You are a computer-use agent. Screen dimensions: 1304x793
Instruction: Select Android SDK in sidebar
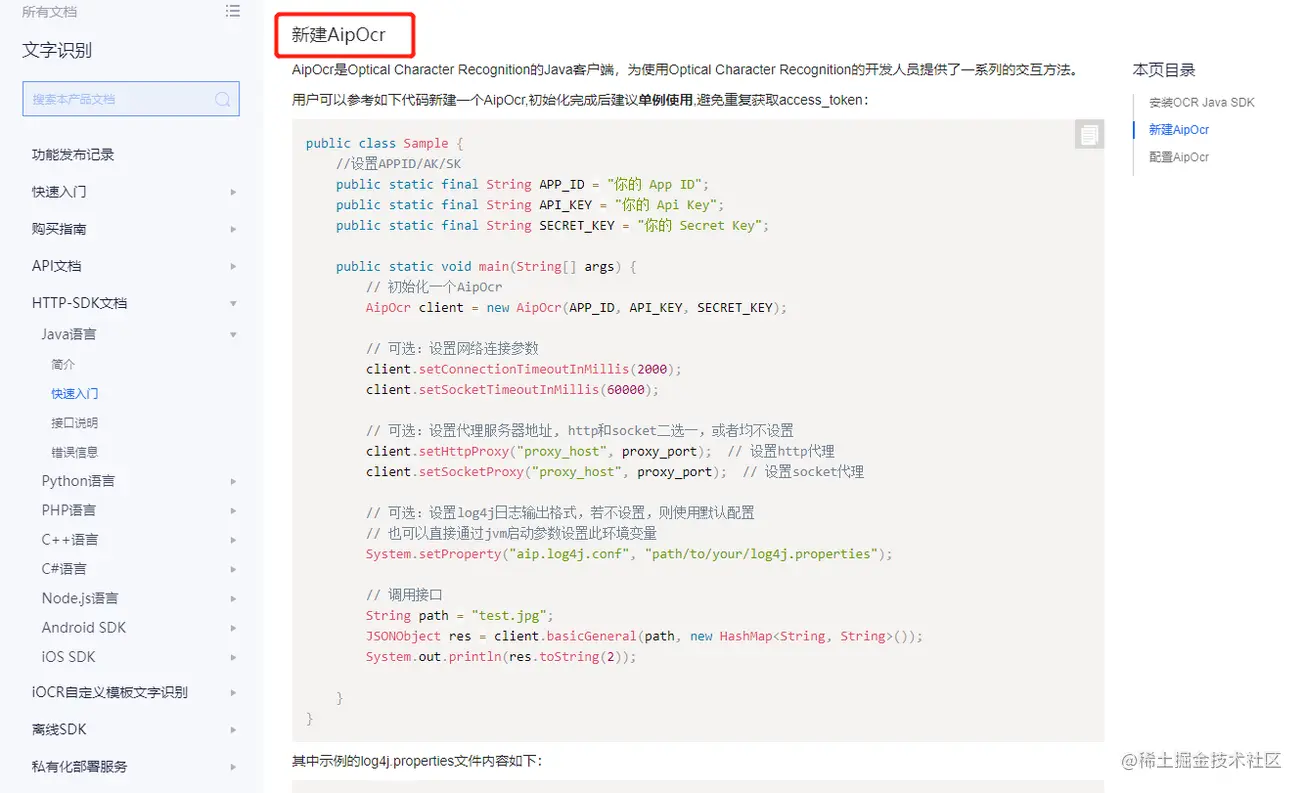coord(84,628)
